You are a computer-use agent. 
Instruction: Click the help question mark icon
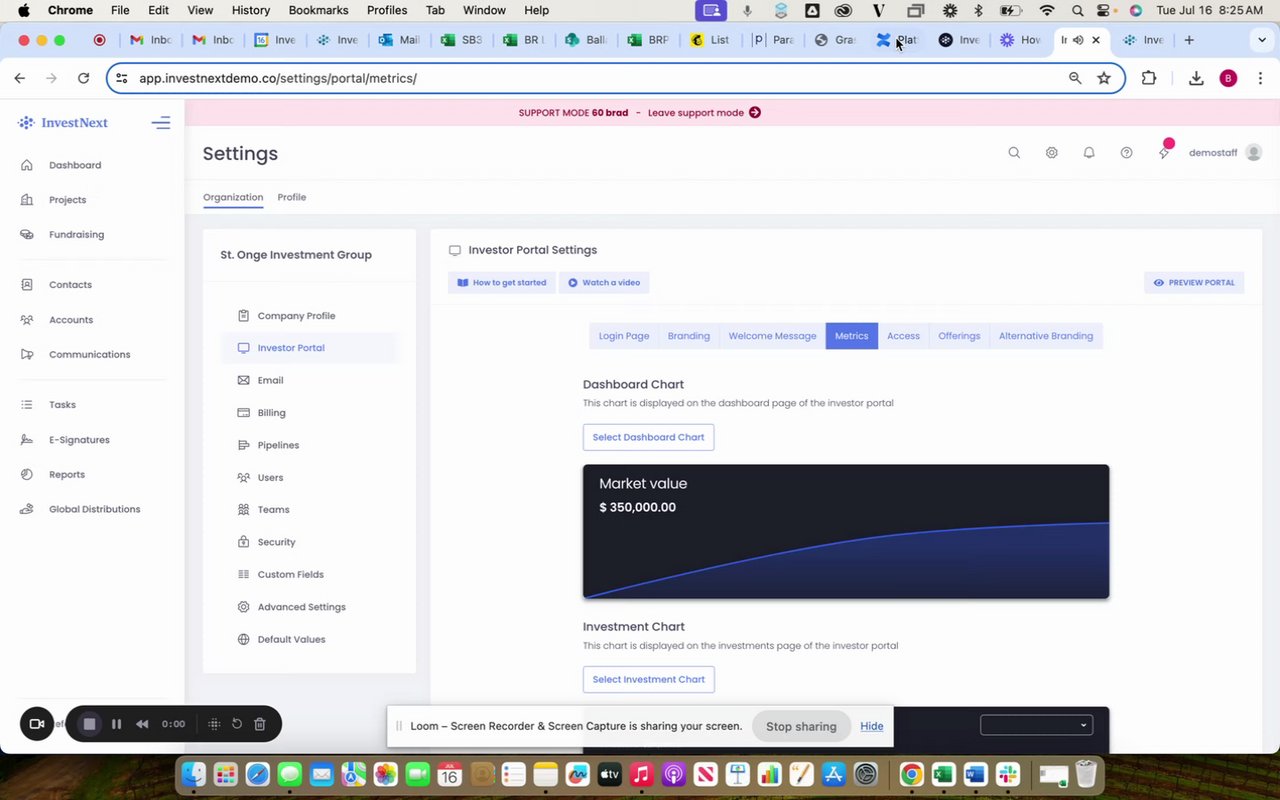pyautogui.click(x=1127, y=153)
